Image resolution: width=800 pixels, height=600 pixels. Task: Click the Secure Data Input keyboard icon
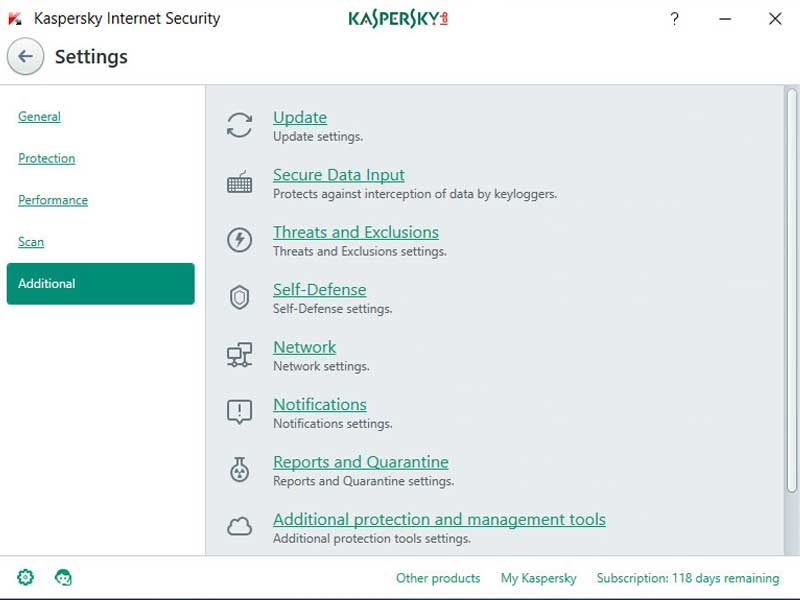[239, 183]
